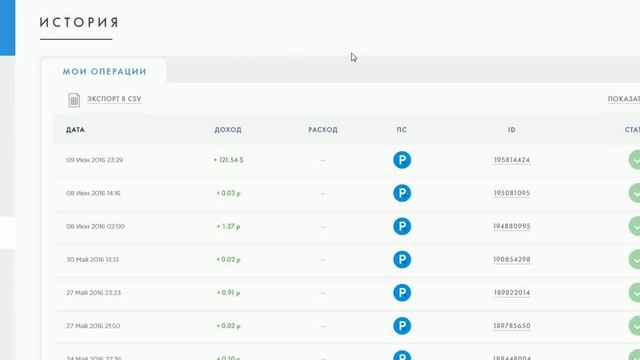Click the date 27 Май 2016 21:50
The image size is (640, 360).
coord(93,326)
